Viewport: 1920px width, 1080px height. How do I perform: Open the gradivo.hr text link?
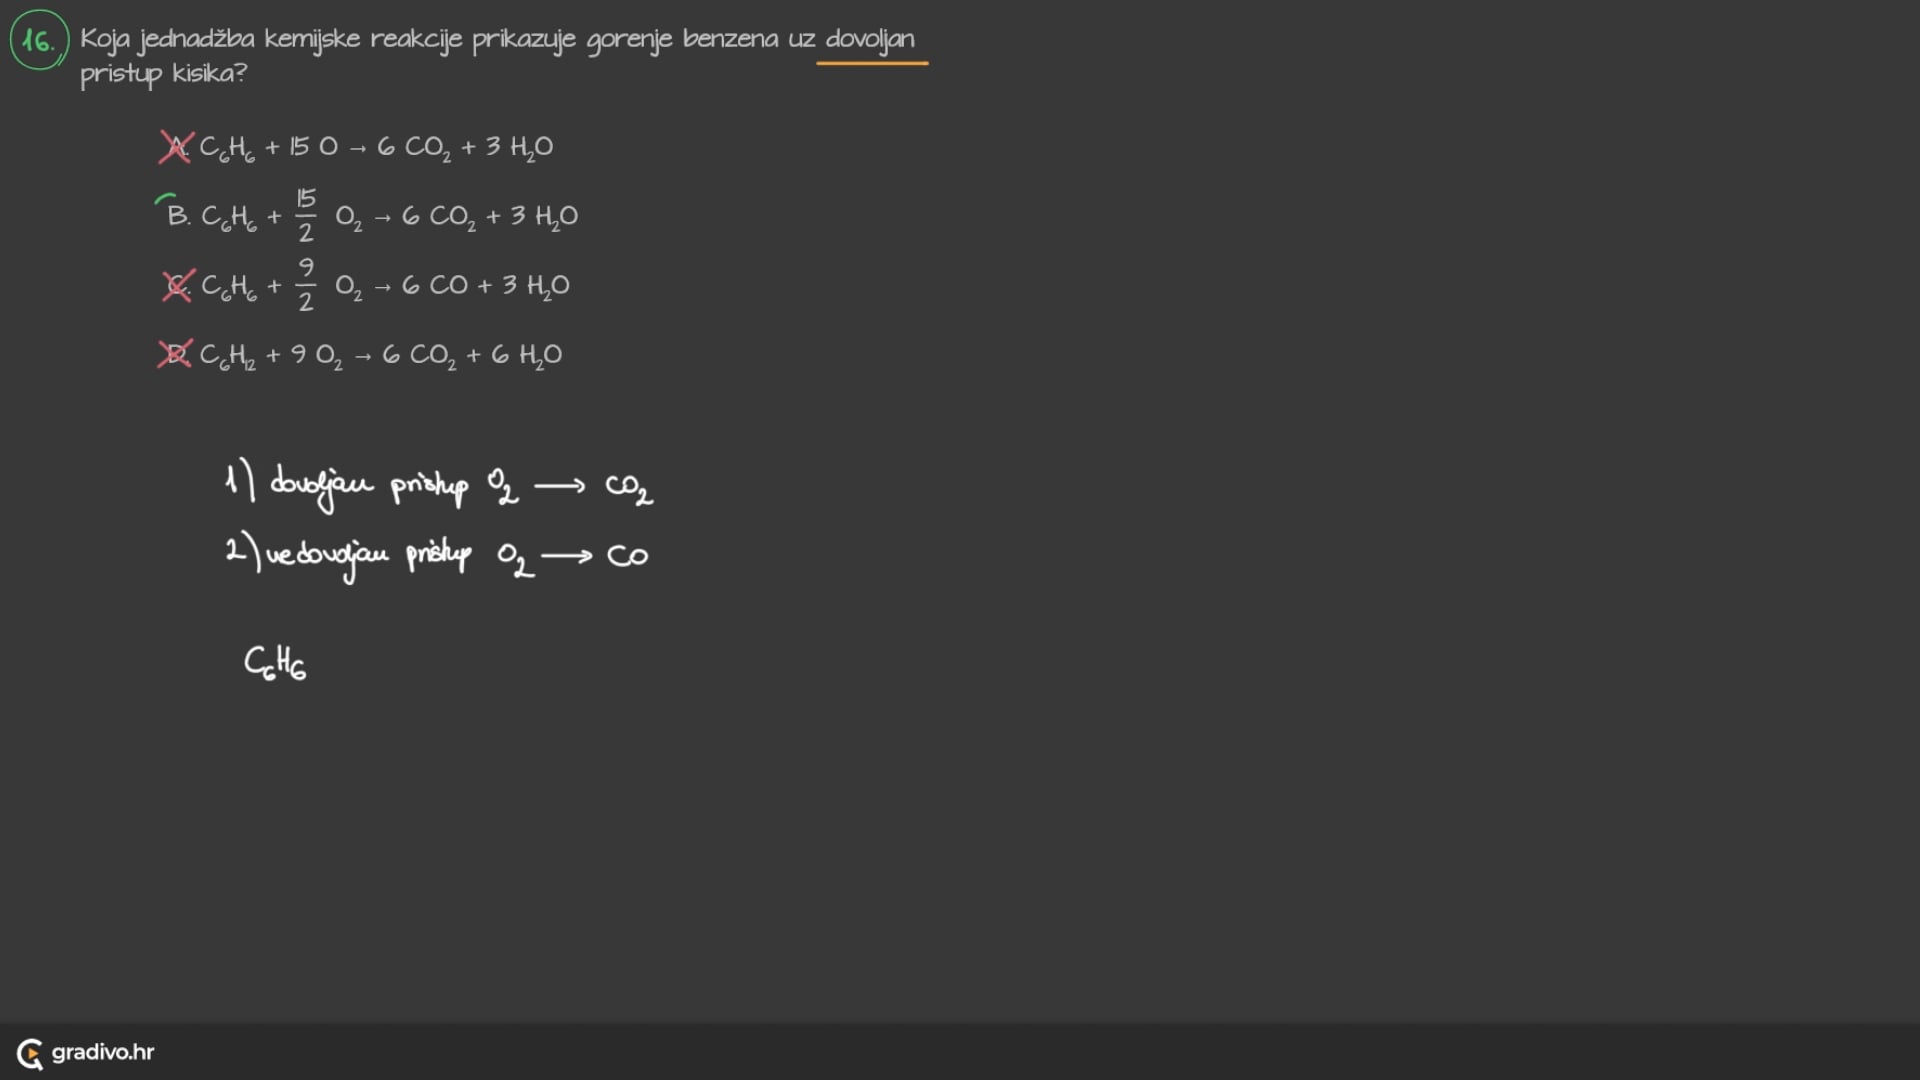pos(103,1052)
